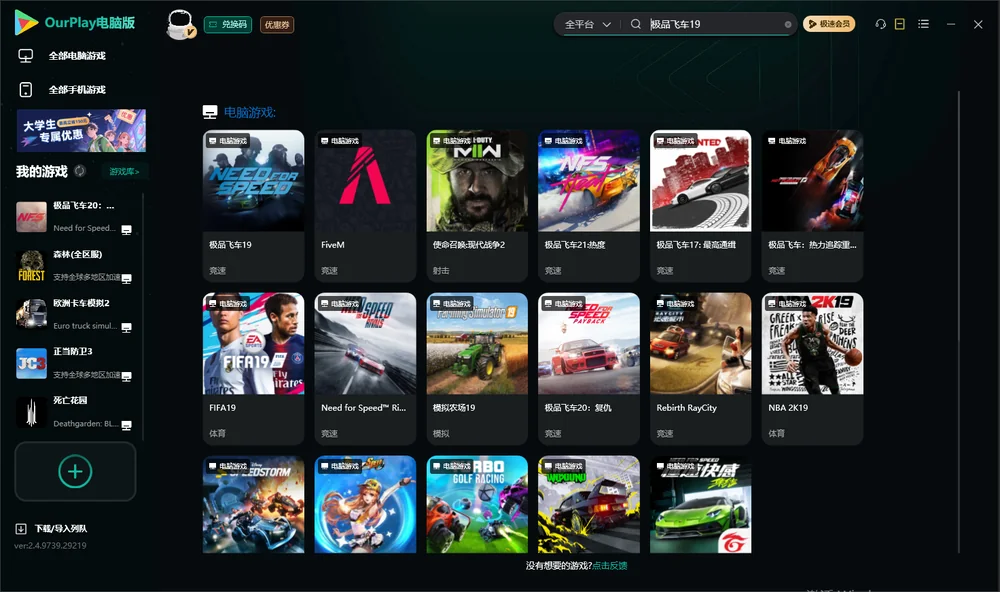Click the download queue arrow icon
The height and width of the screenshot is (592, 1000).
21,528
